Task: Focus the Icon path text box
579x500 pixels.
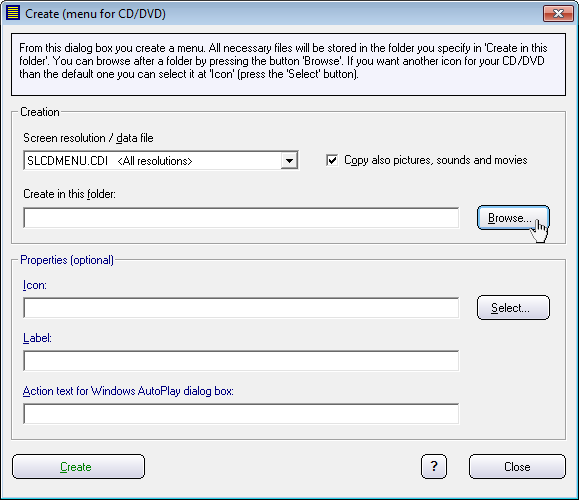Action: tap(241, 308)
